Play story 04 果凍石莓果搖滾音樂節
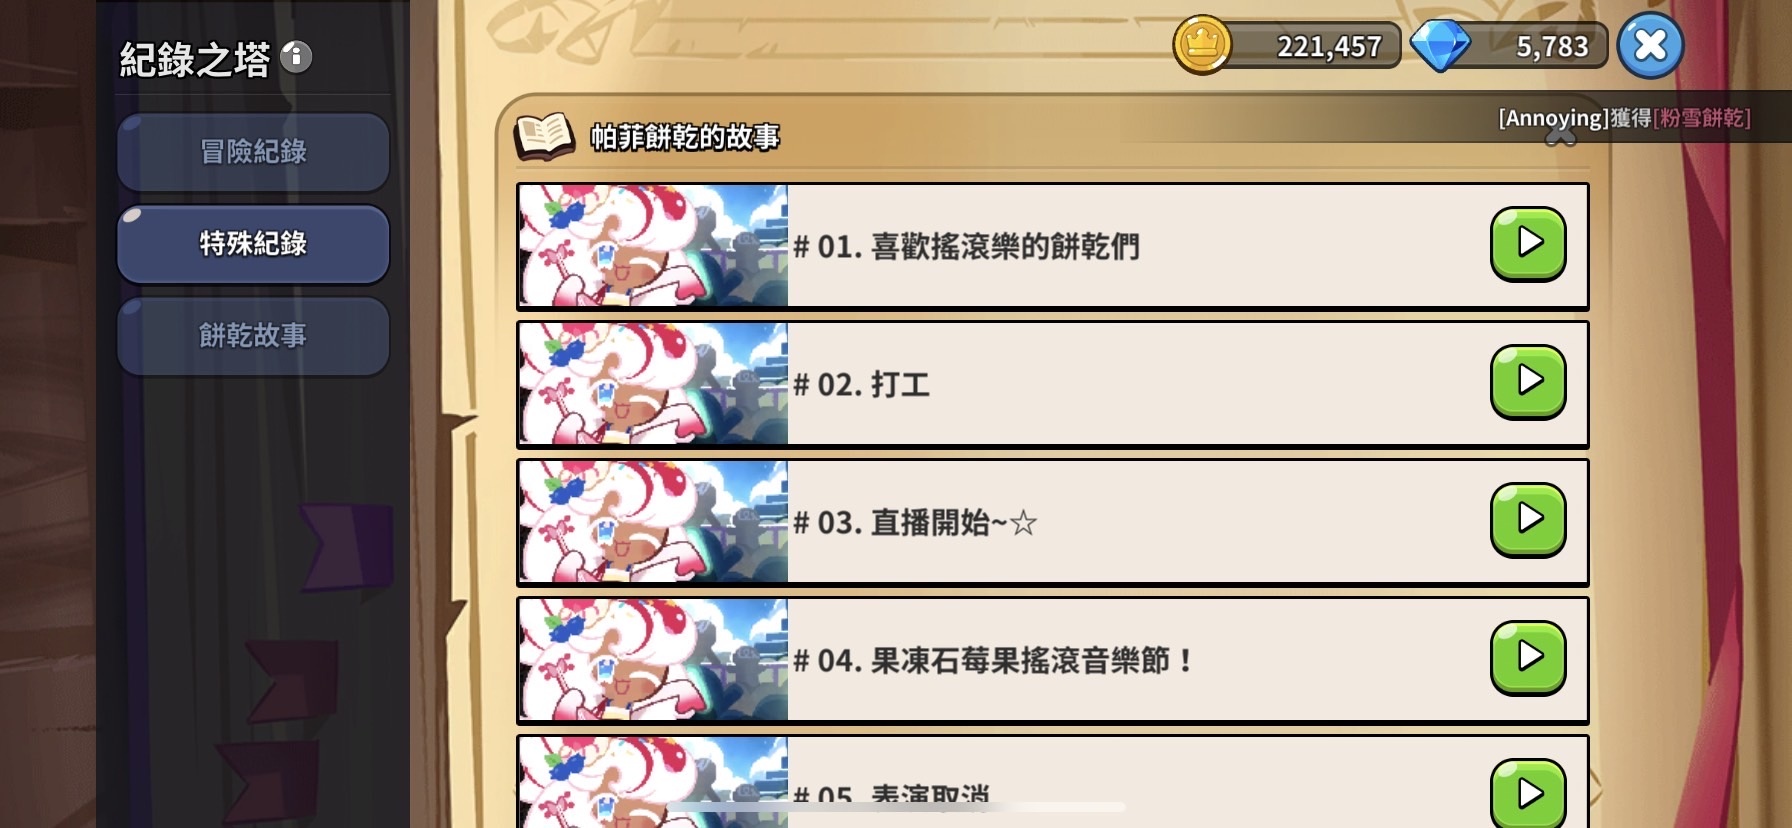 pos(1528,658)
